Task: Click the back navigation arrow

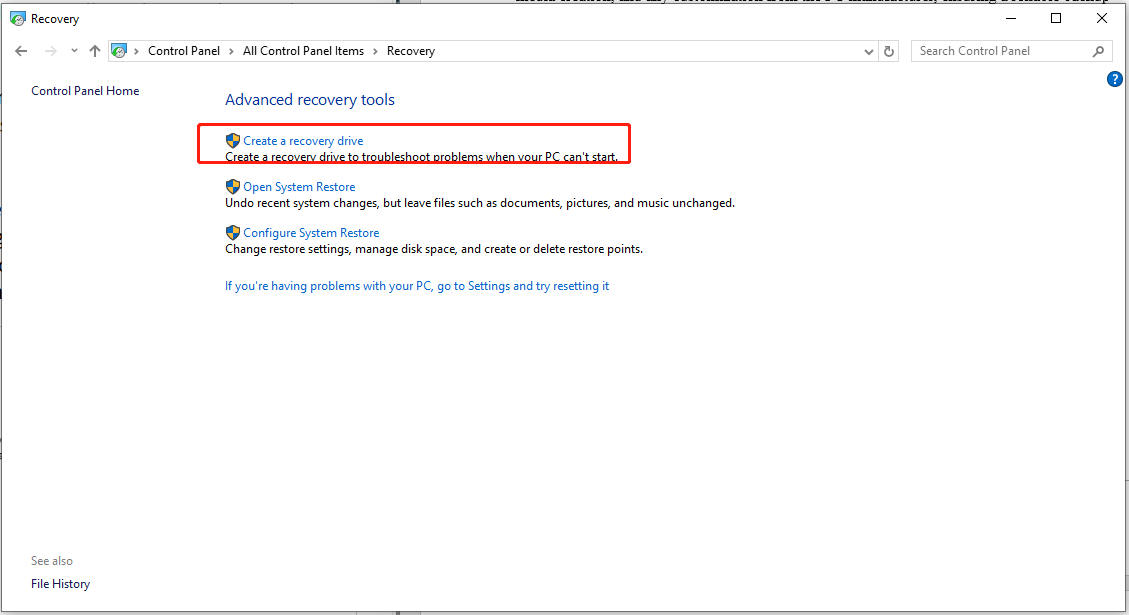Action: [21, 50]
